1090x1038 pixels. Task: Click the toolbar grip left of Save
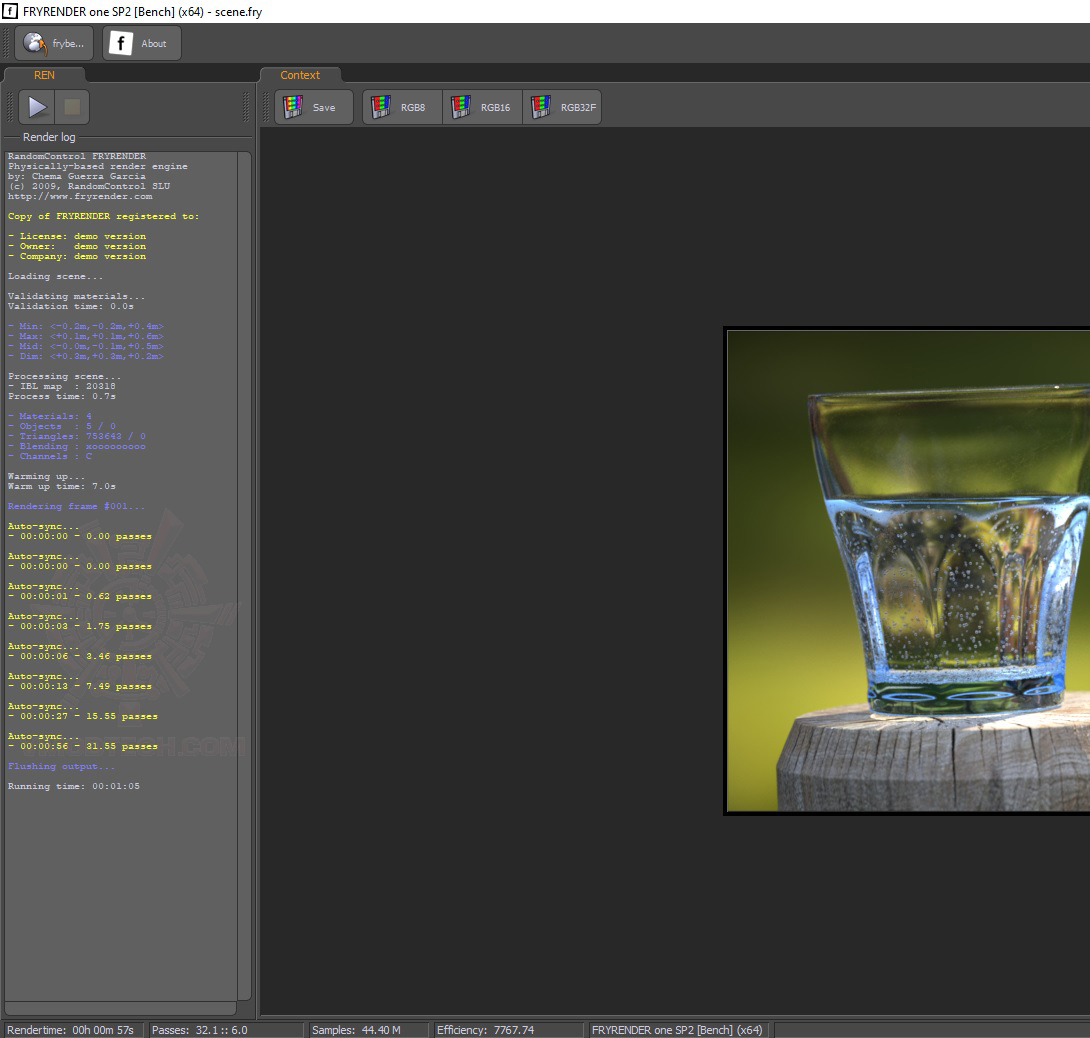click(x=266, y=107)
